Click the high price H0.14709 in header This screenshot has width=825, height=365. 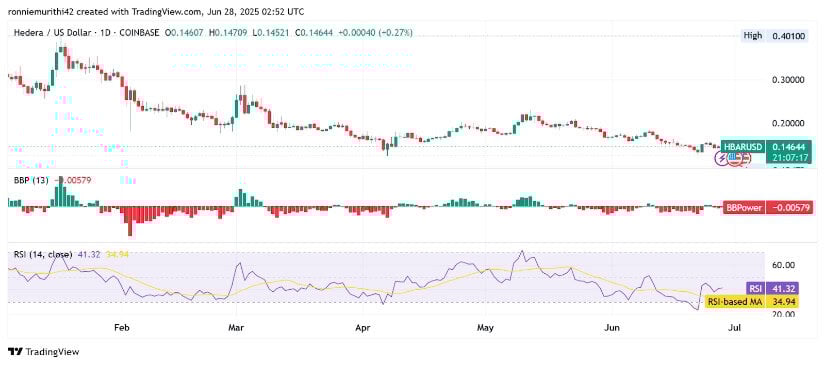pos(228,33)
